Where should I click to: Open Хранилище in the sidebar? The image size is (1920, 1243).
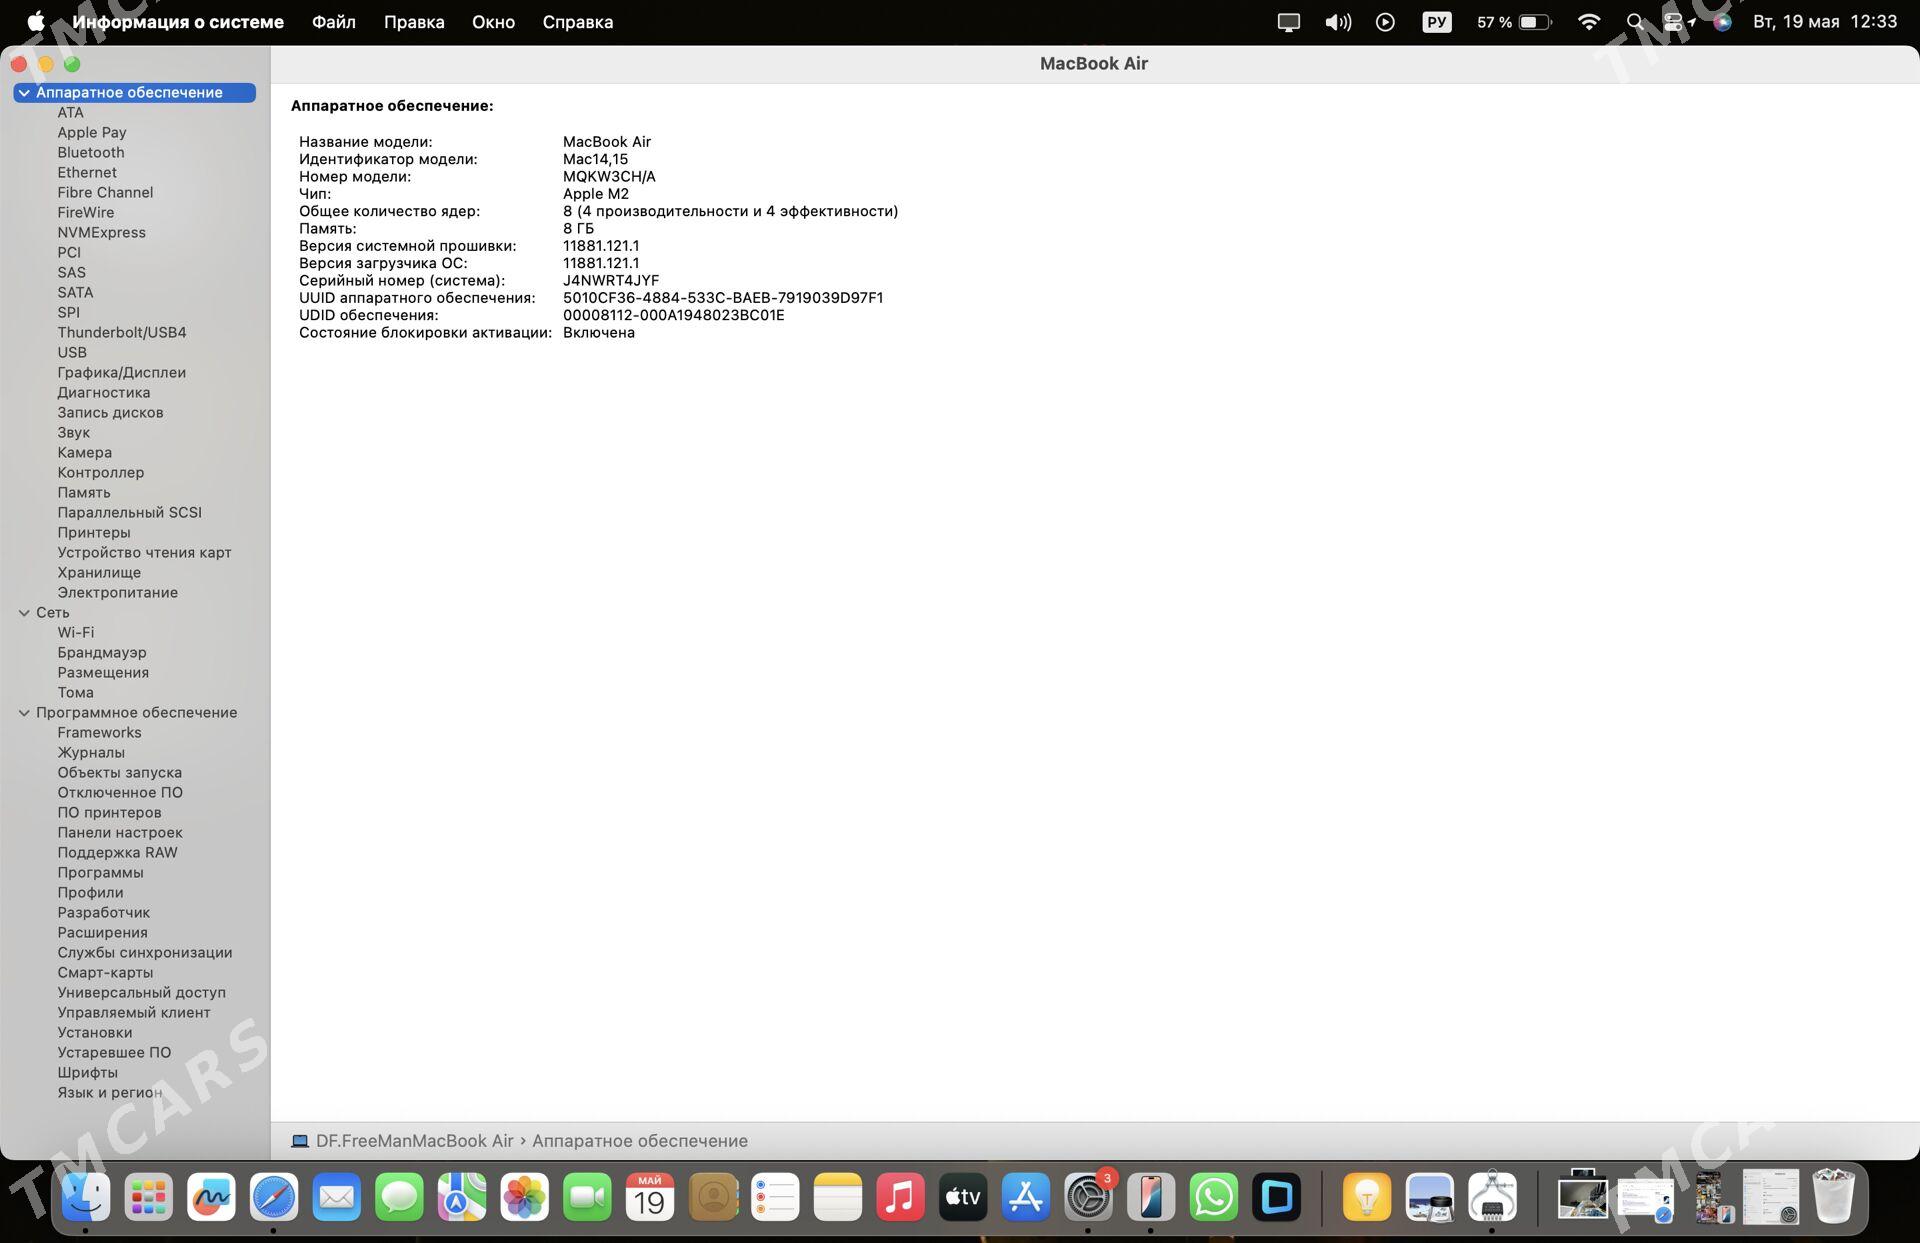pyautogui.click(x=99, y=573)
